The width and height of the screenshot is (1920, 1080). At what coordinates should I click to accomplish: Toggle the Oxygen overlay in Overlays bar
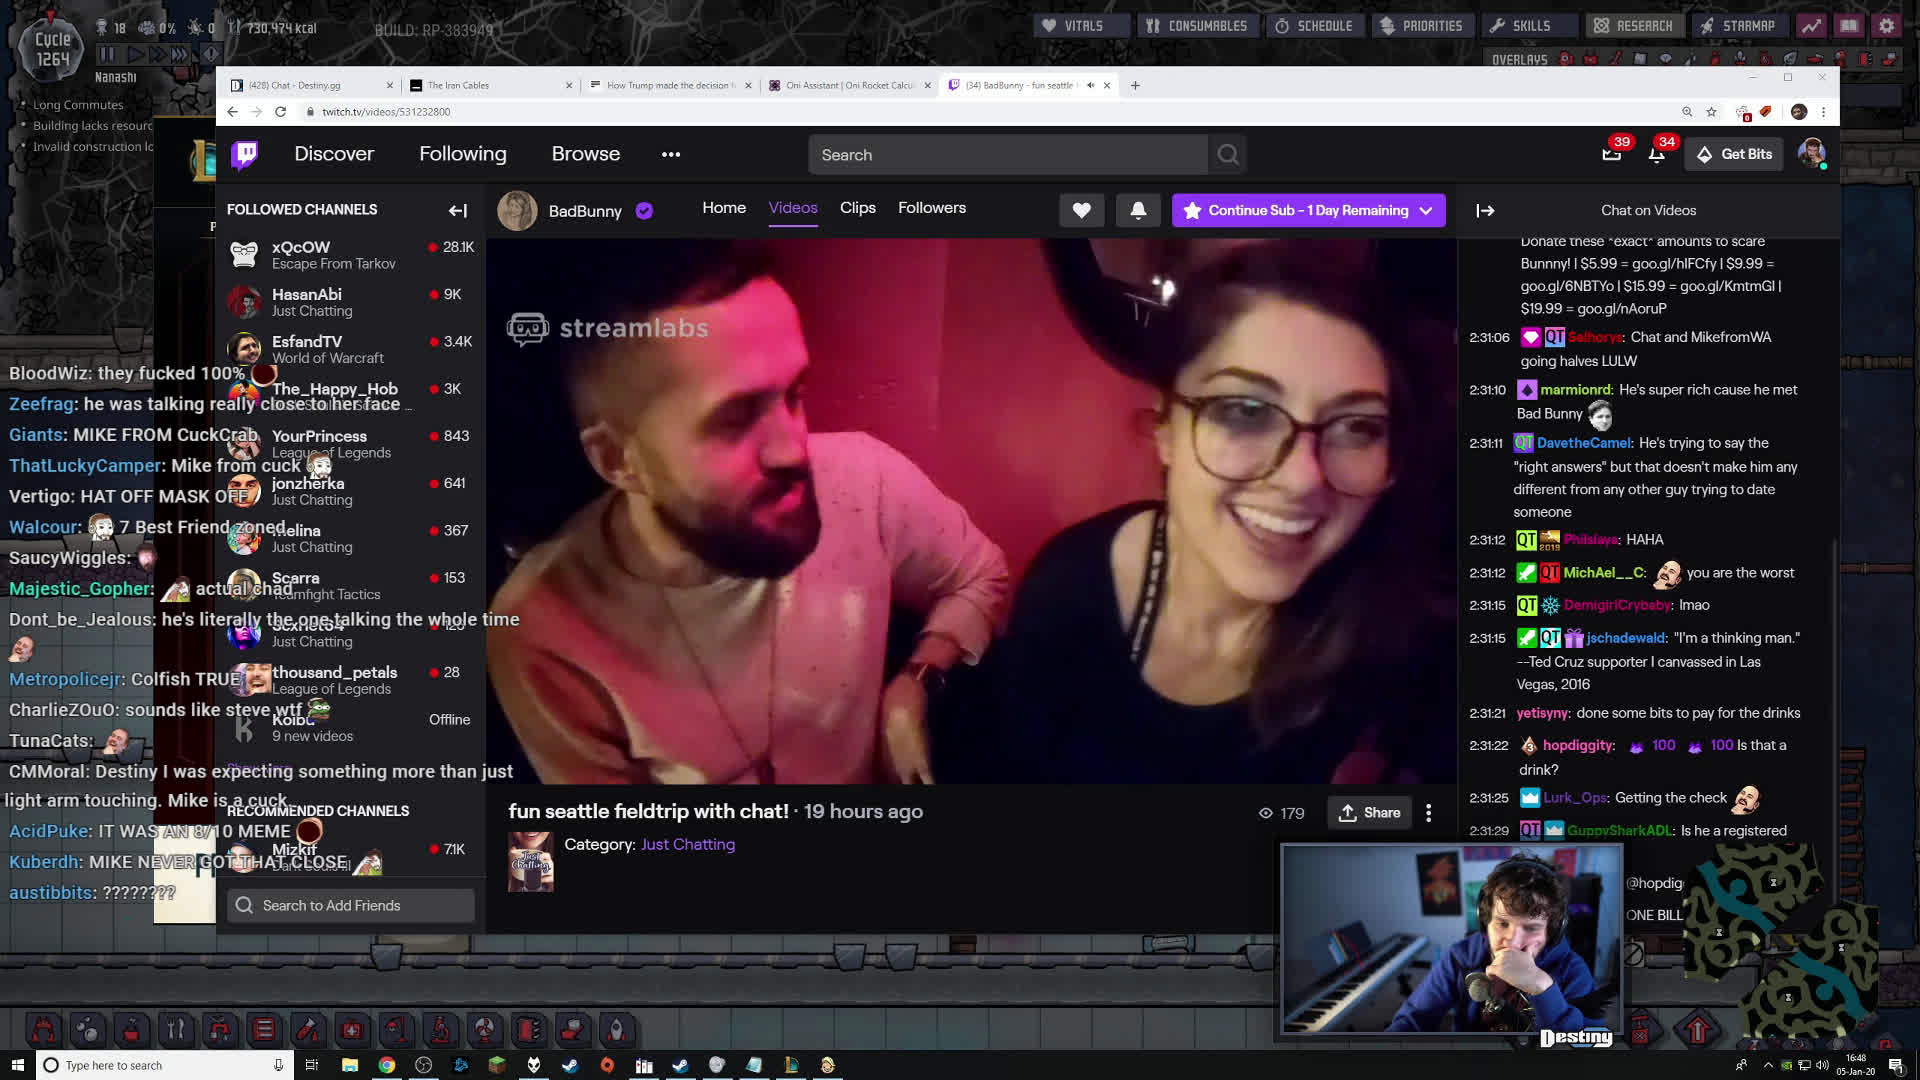point(1567,59)
